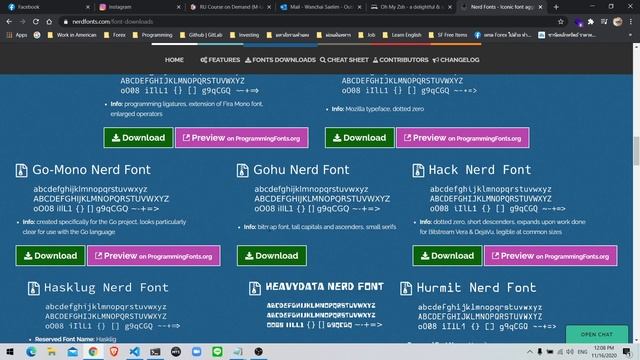Click the page vertical scrollbar thumb

point(636,151)
